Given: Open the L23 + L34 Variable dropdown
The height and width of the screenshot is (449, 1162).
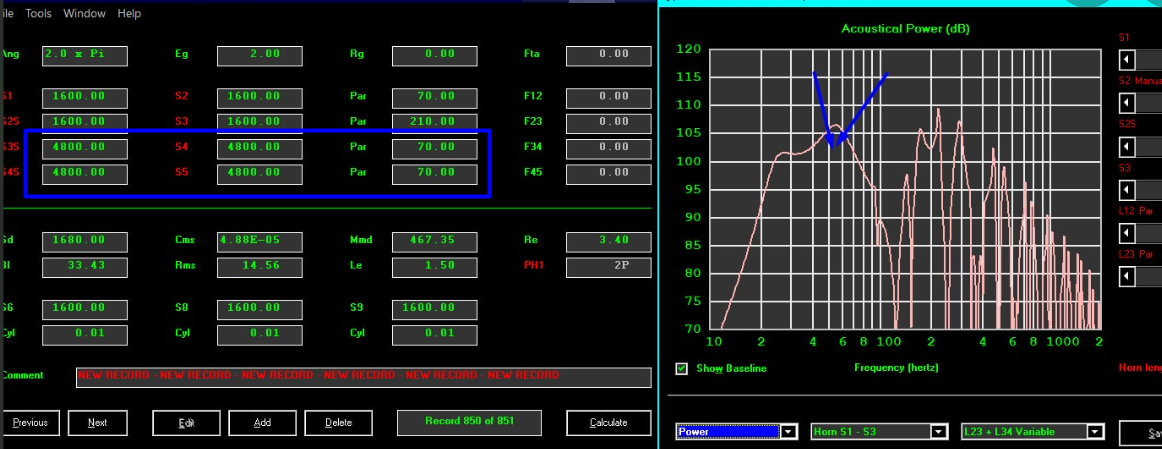Looking at the screenshot, I should click(1095, 431).
